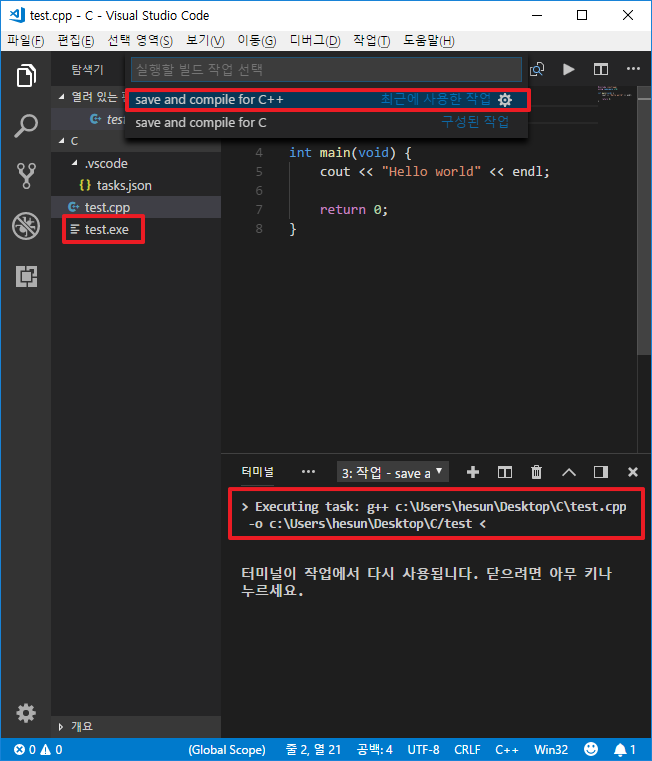This screenshot has height=761, width=652.
Task: Open the Search view in activity bar
Action: 26,126
